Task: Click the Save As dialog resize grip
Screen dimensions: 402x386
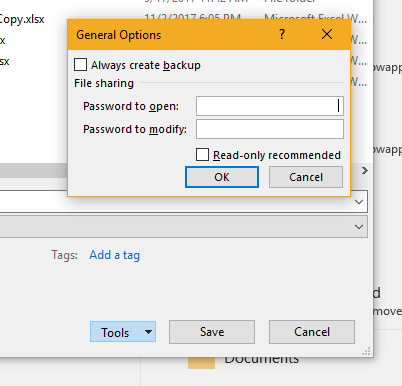Action: pos(366,352)
